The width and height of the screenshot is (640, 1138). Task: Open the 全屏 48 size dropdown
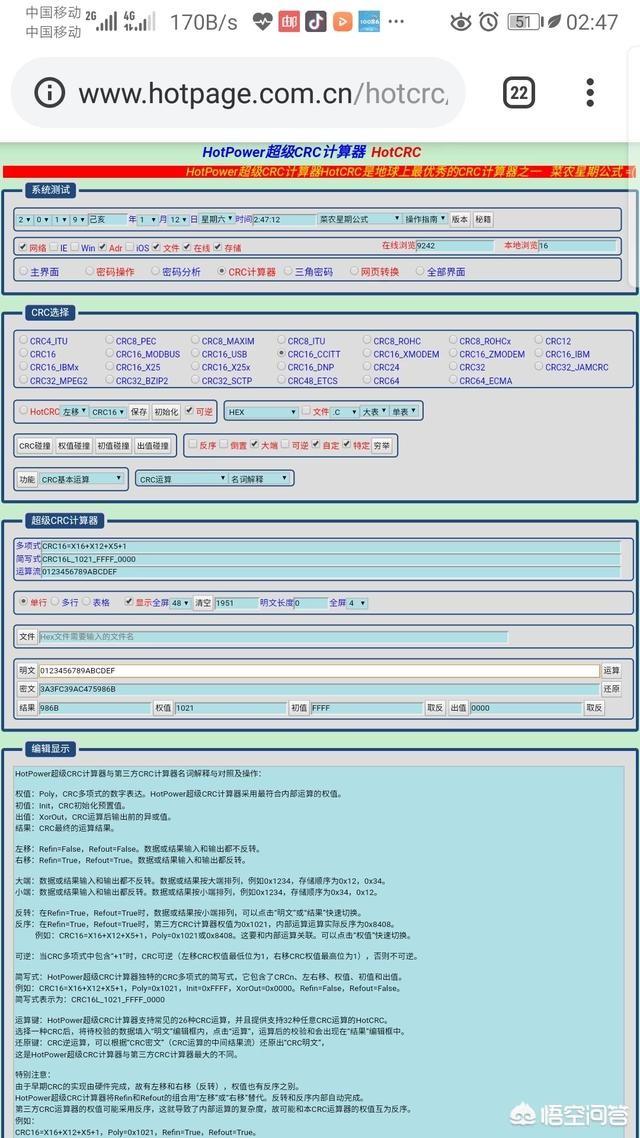tap(181, 602)
